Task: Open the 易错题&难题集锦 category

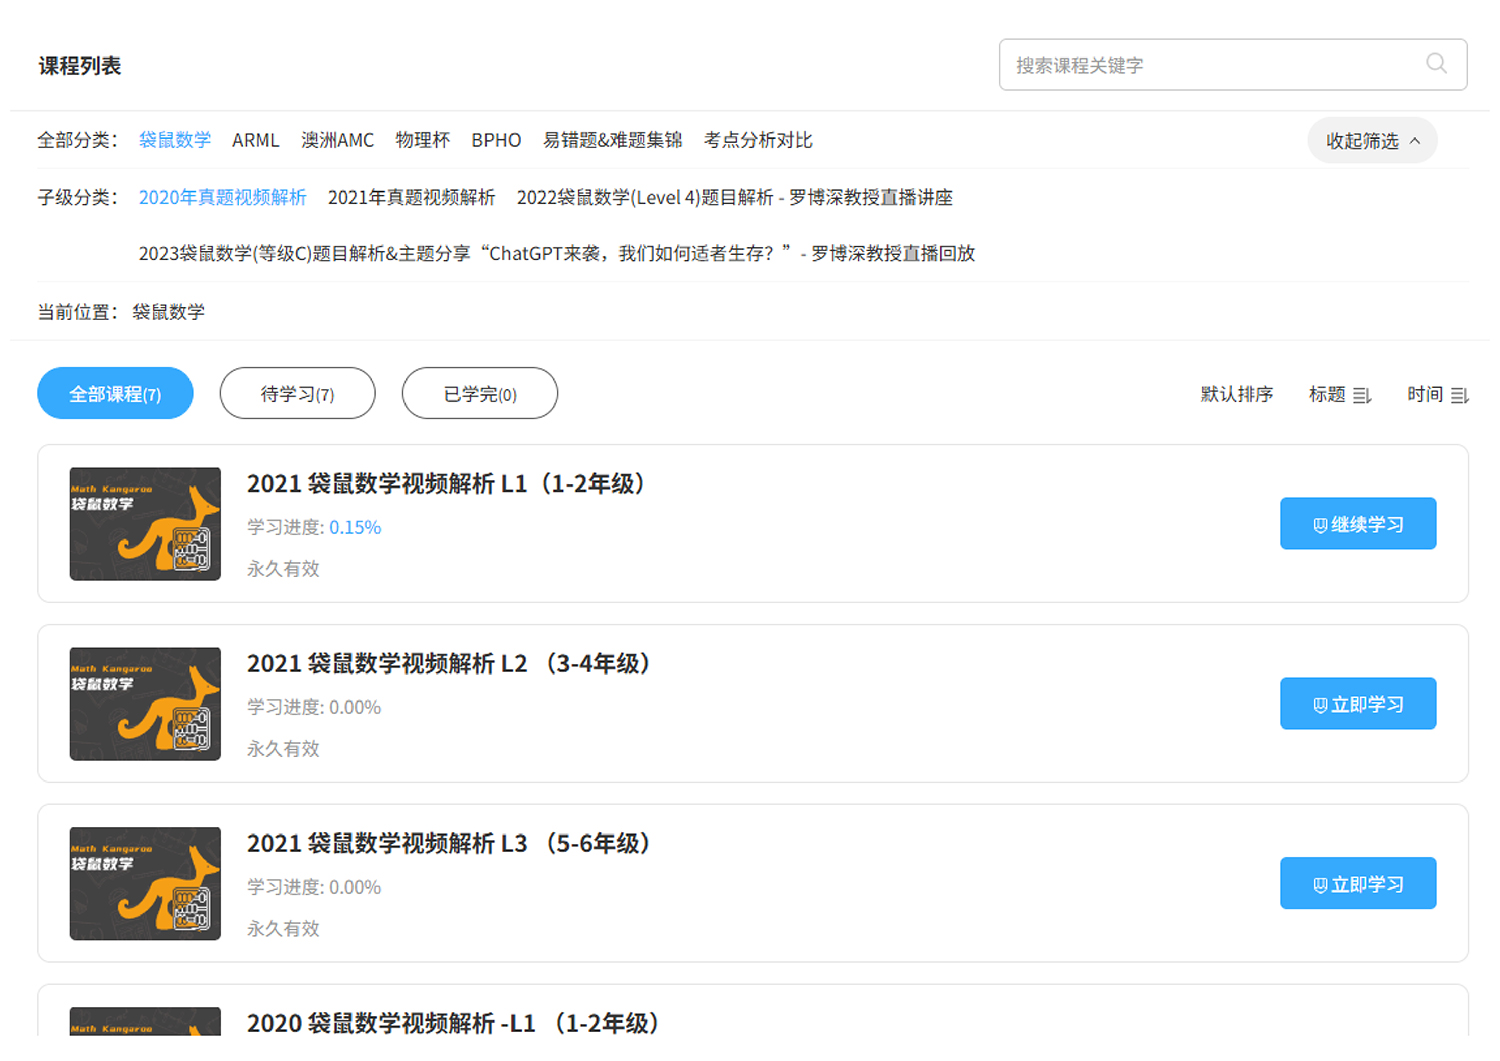Action: [612, 140]
